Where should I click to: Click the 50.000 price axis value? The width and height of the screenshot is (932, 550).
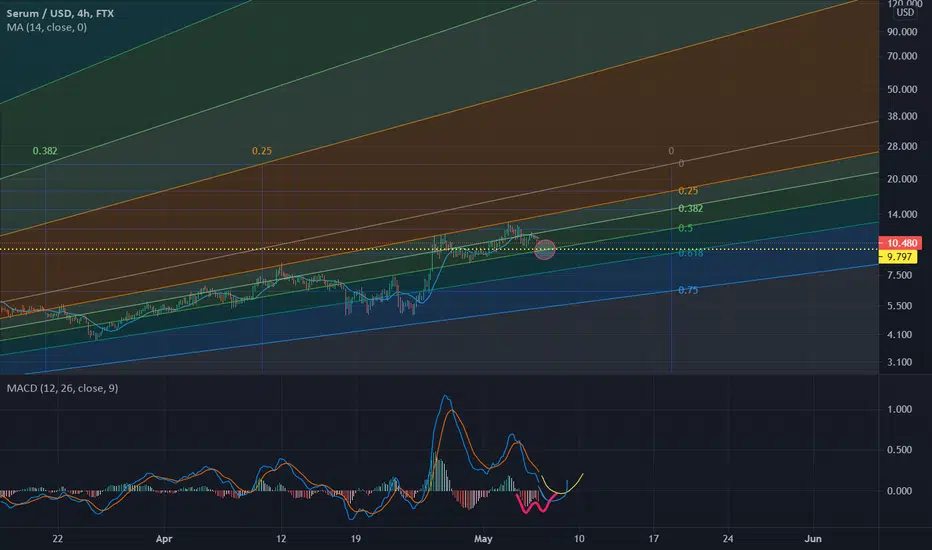click(902, 90)
